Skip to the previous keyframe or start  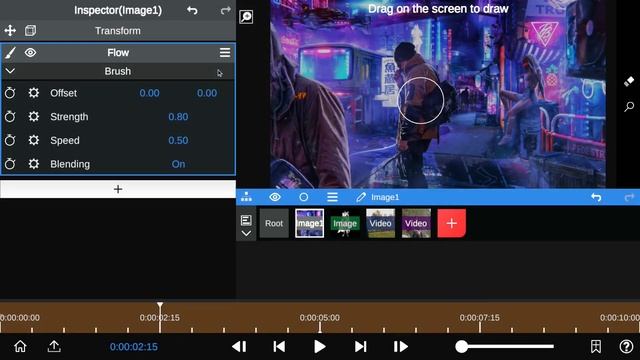pyautogui.click(x=279, y=347)
